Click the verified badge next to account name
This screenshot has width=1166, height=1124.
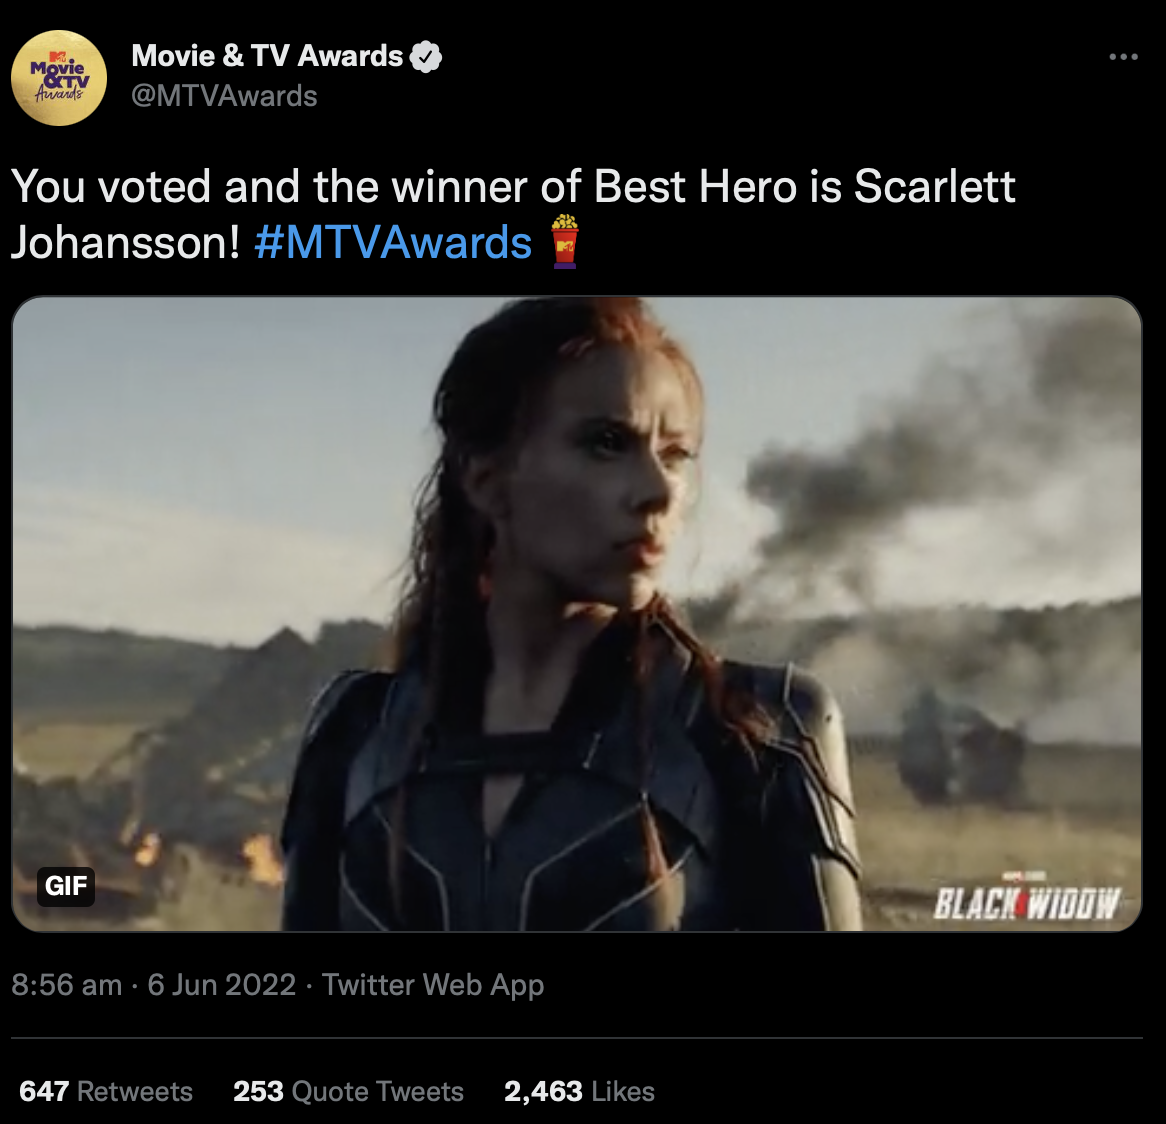click(427, 57)
